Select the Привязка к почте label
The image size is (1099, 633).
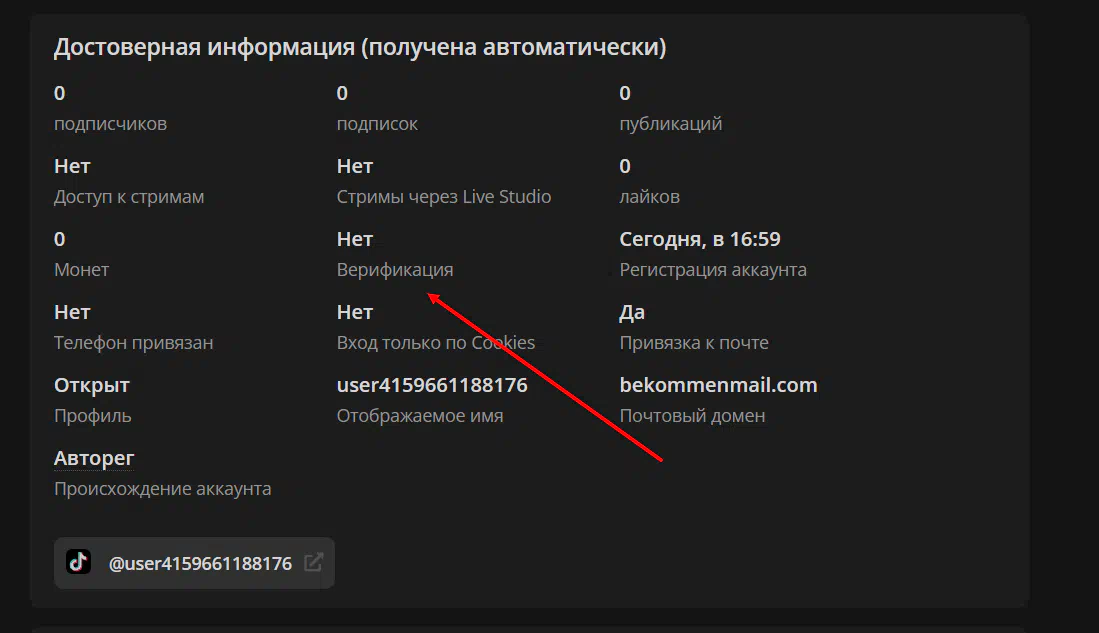[694, 343]
